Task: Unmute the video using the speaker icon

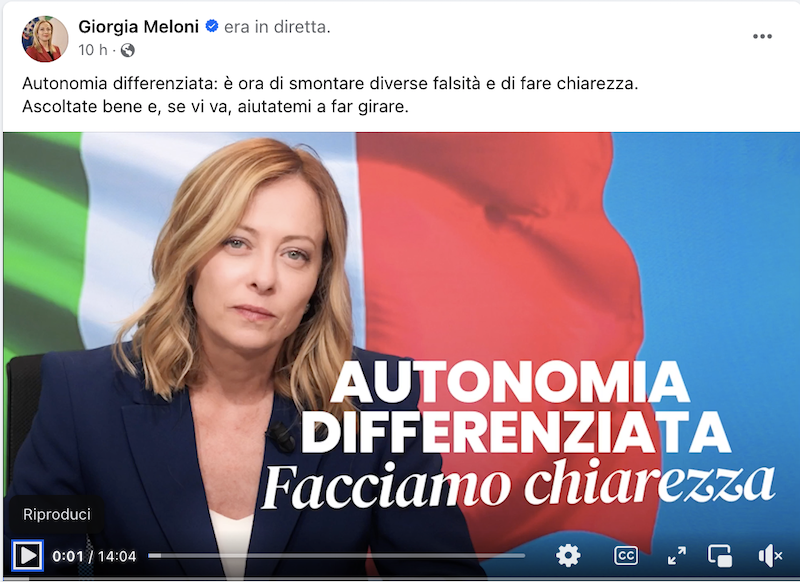Action: pyautogui.click(x=770, y=555)
